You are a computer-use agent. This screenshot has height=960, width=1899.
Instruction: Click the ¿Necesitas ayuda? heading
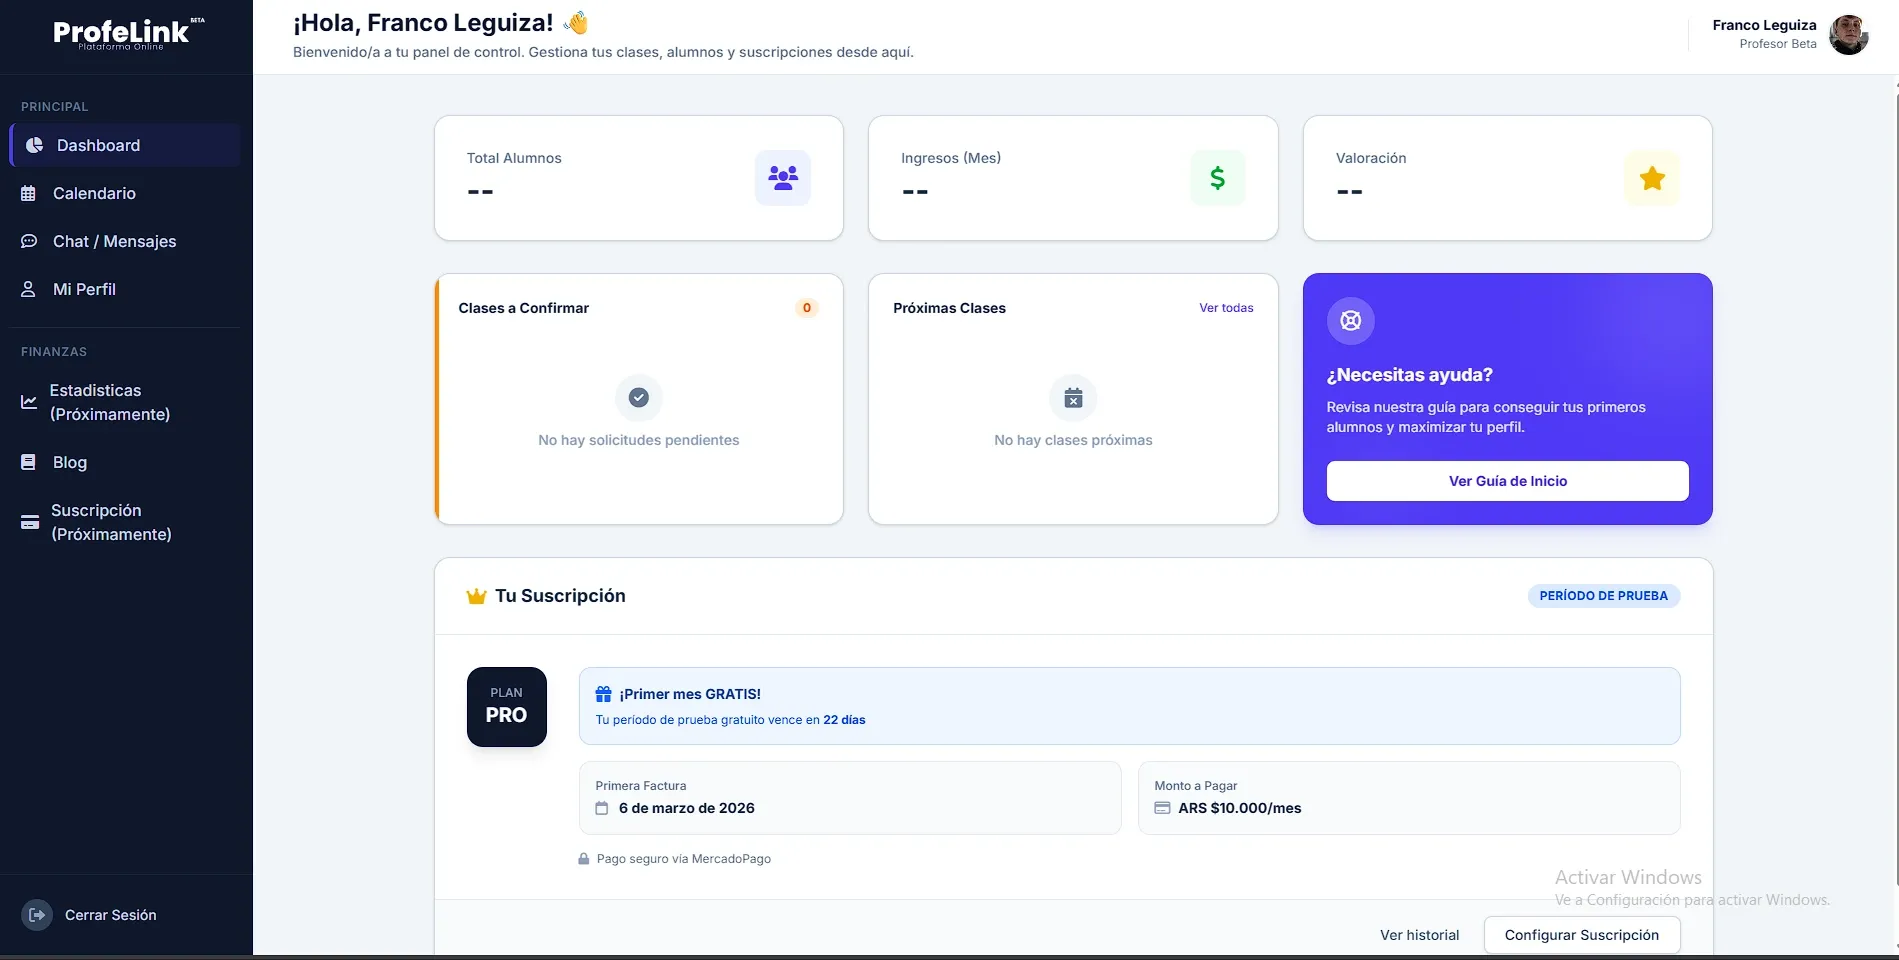1410,375
